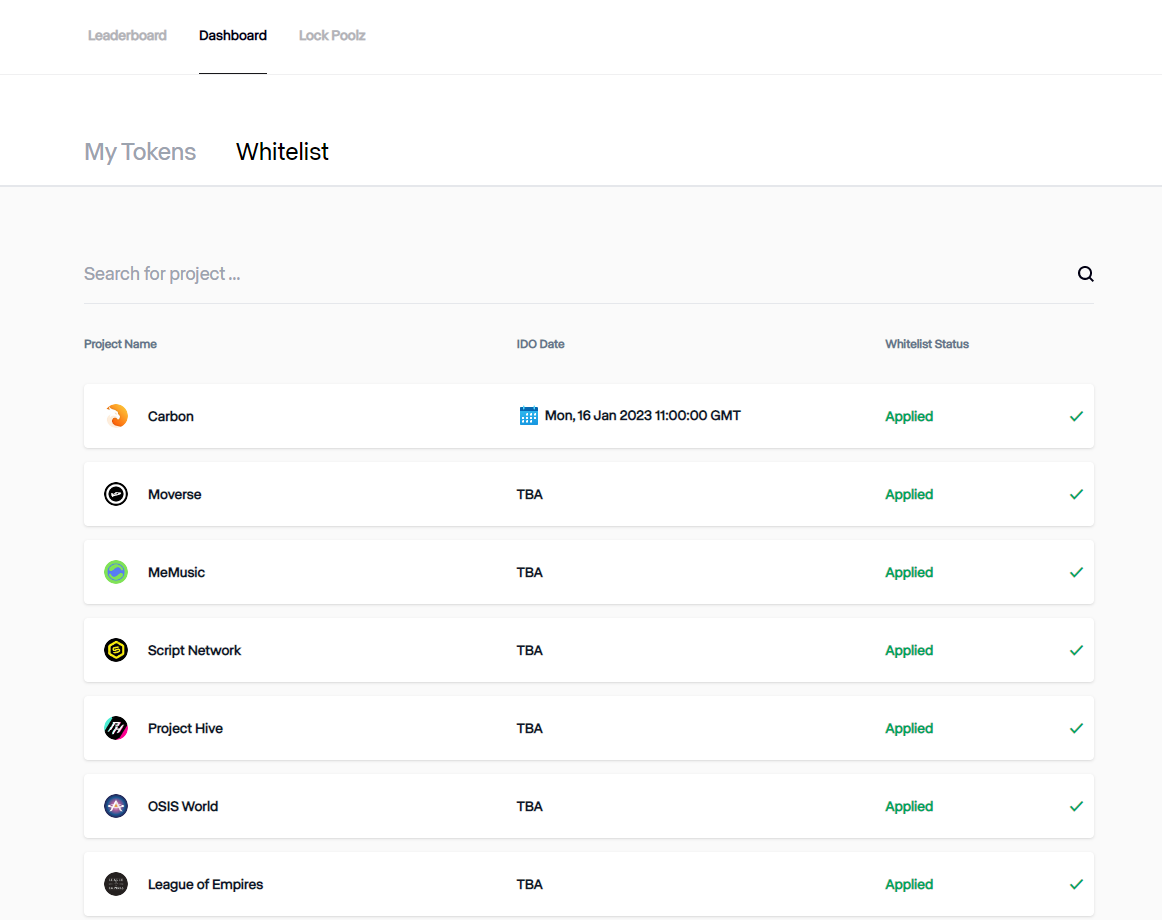This screenshot has height=920, width=1162.
Task: Click the Project Hive logo
Action: click(x=116, y=728)
